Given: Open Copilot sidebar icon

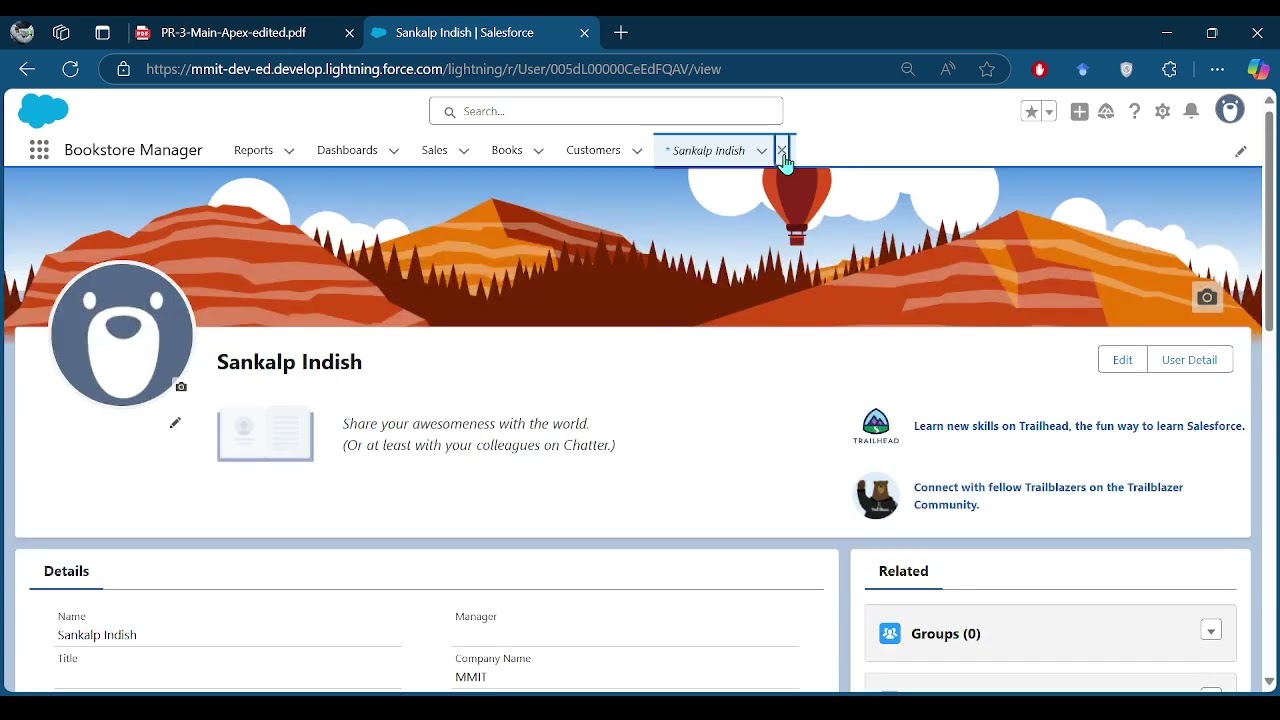Looking at the screenshot, I should 1258,69.
